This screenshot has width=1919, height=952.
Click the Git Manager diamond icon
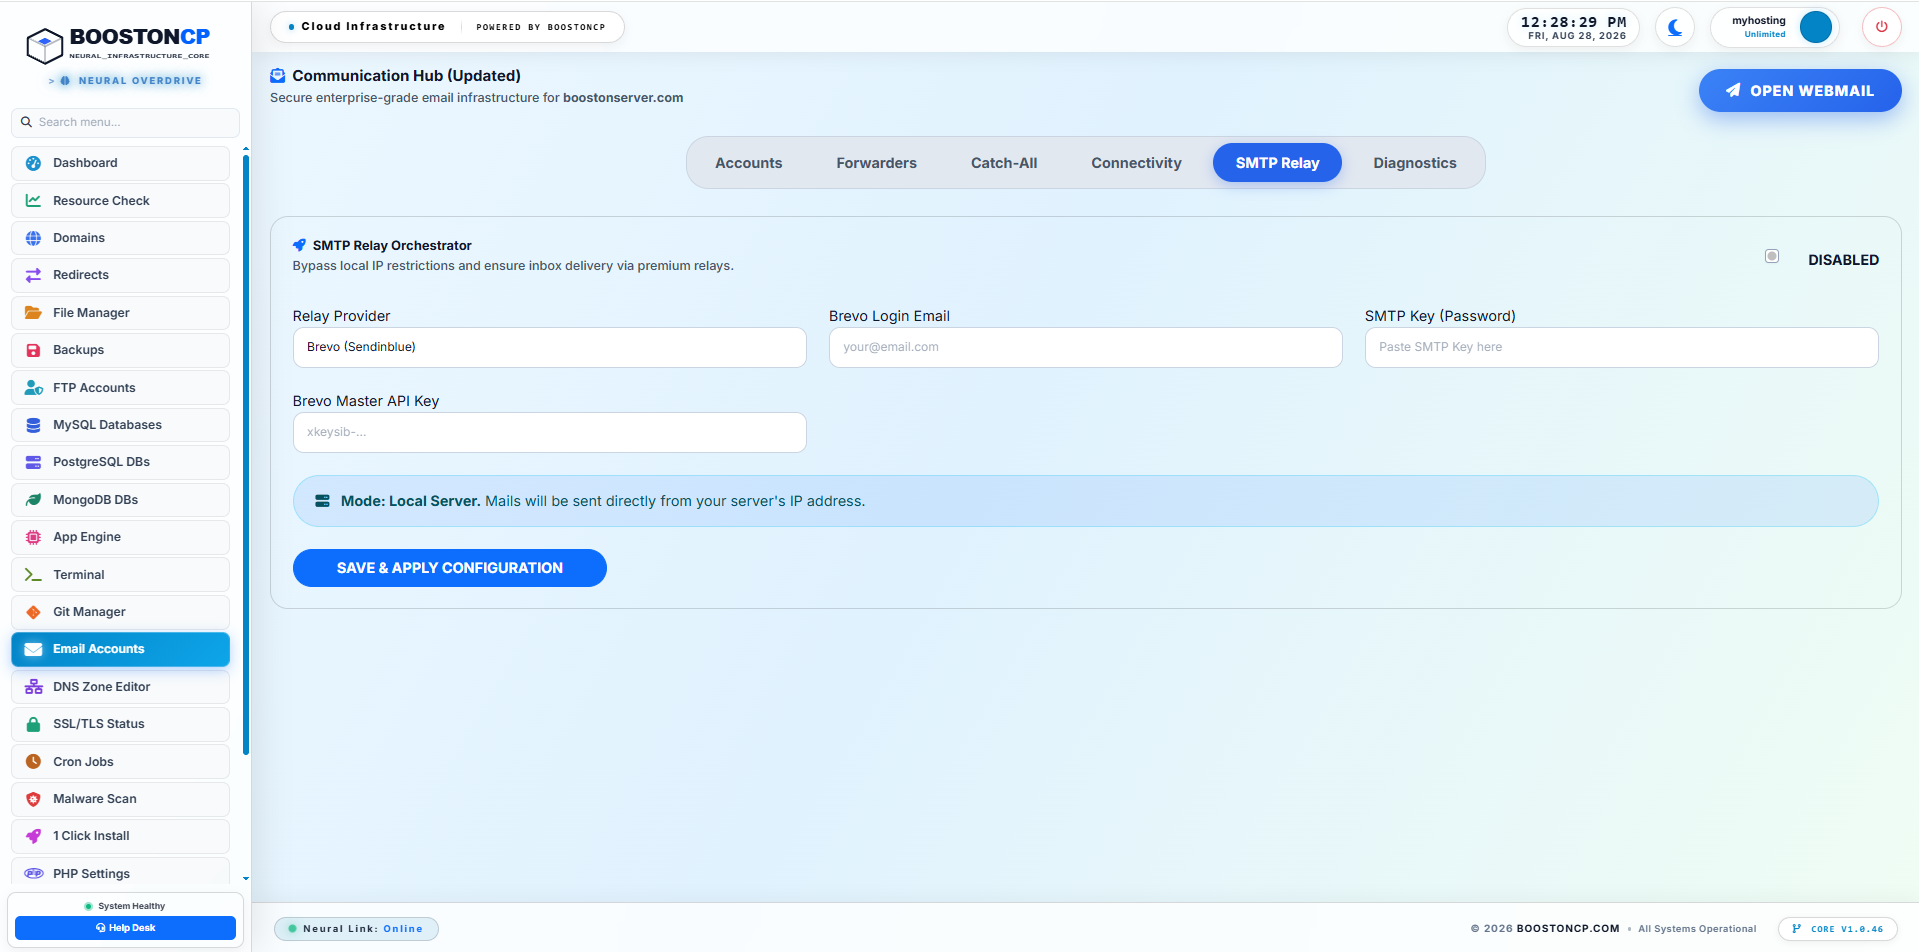point(33,612)
